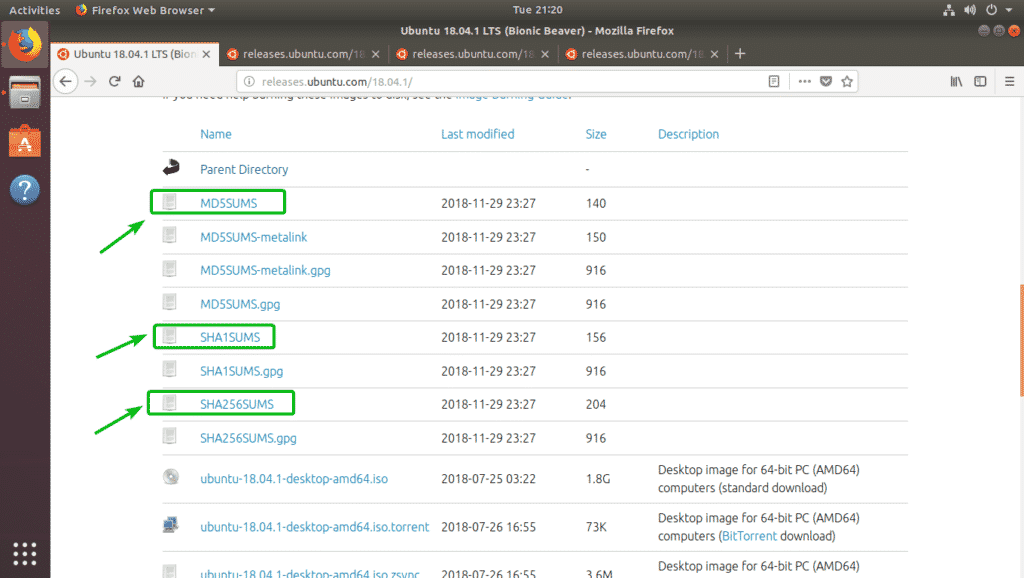Click the disc icon beside the .iso file
This screenshot has width=1024, height=578.
[x=171, y=477]
